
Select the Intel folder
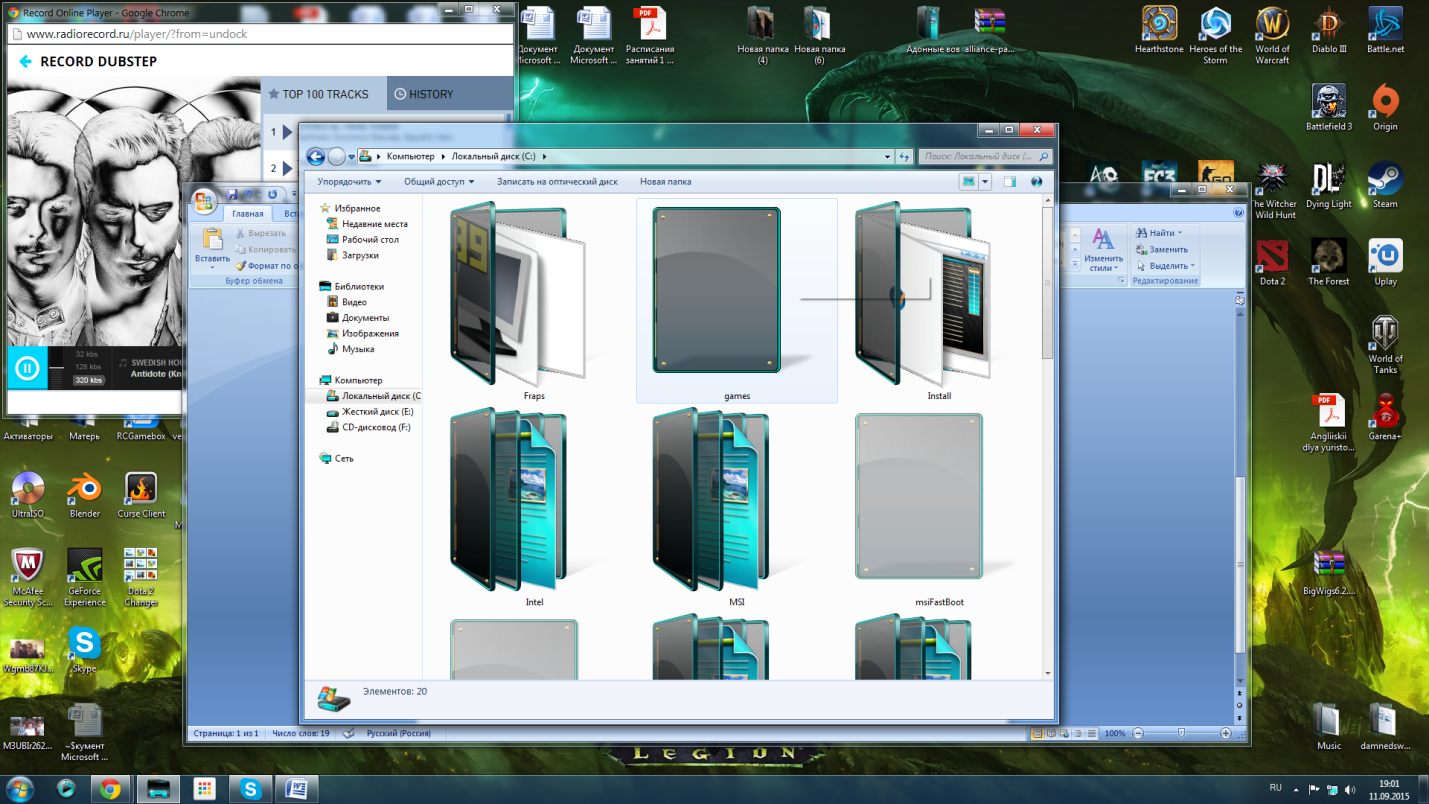click(x=533, y=508)
